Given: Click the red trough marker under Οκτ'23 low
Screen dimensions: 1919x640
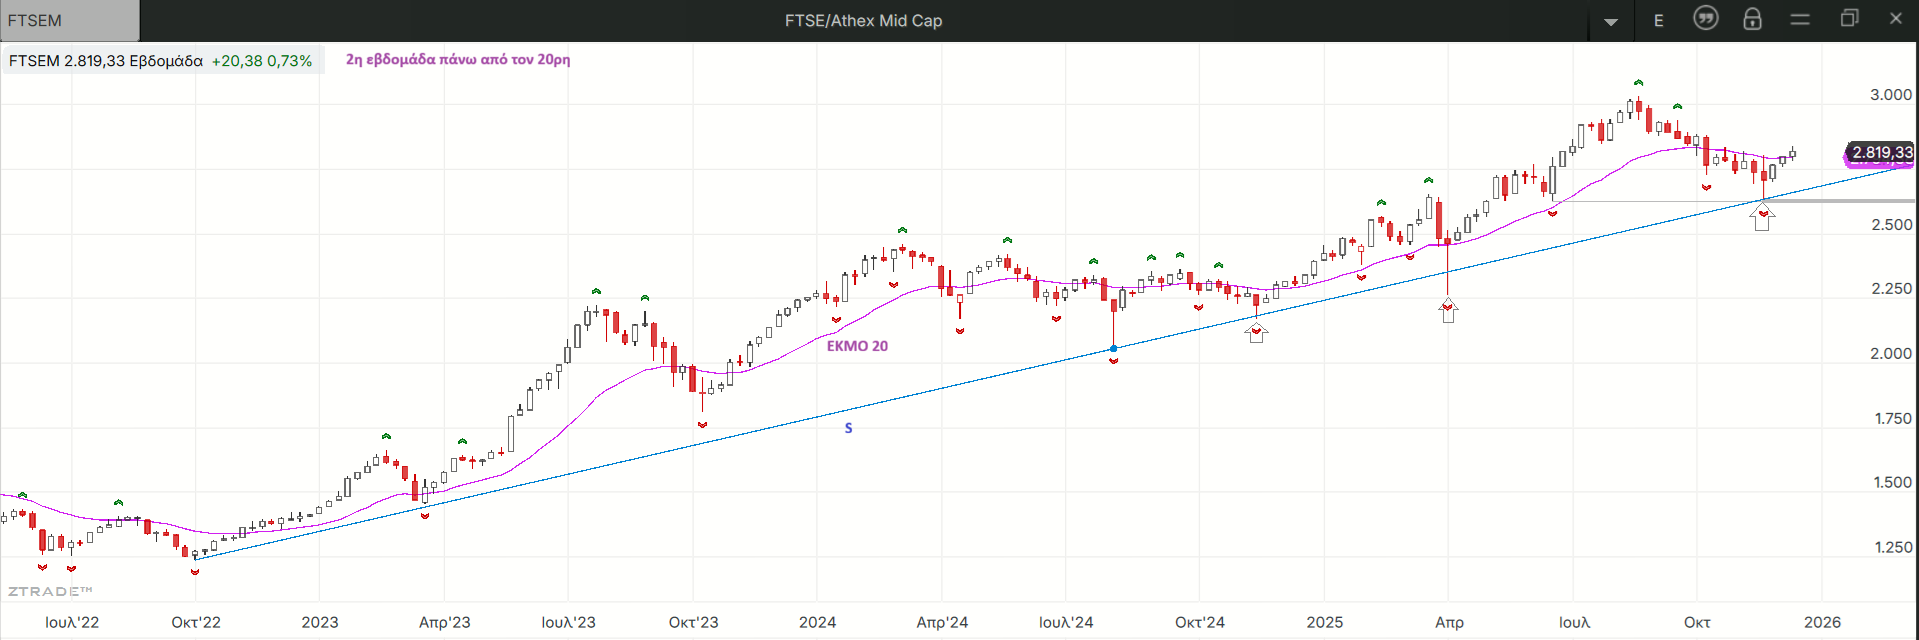Looking at the screenshot, I should pos(702,425).
